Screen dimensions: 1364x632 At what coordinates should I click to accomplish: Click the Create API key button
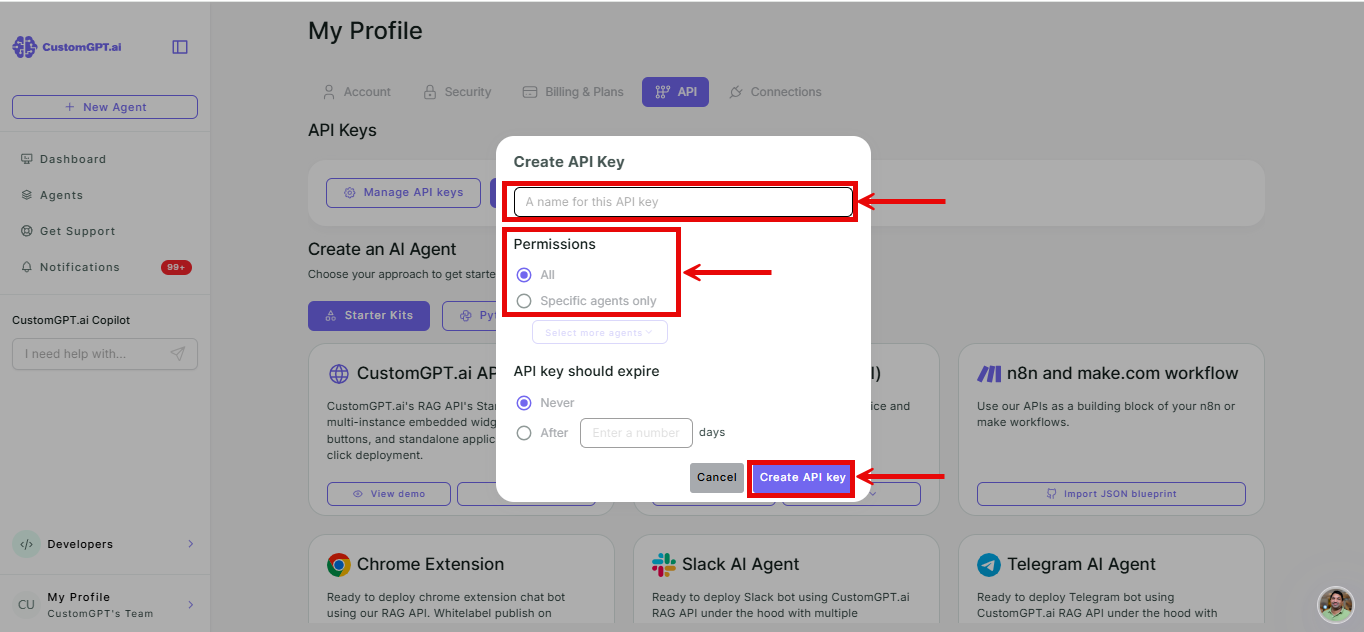pyautogui.click(x=802, y=478)
